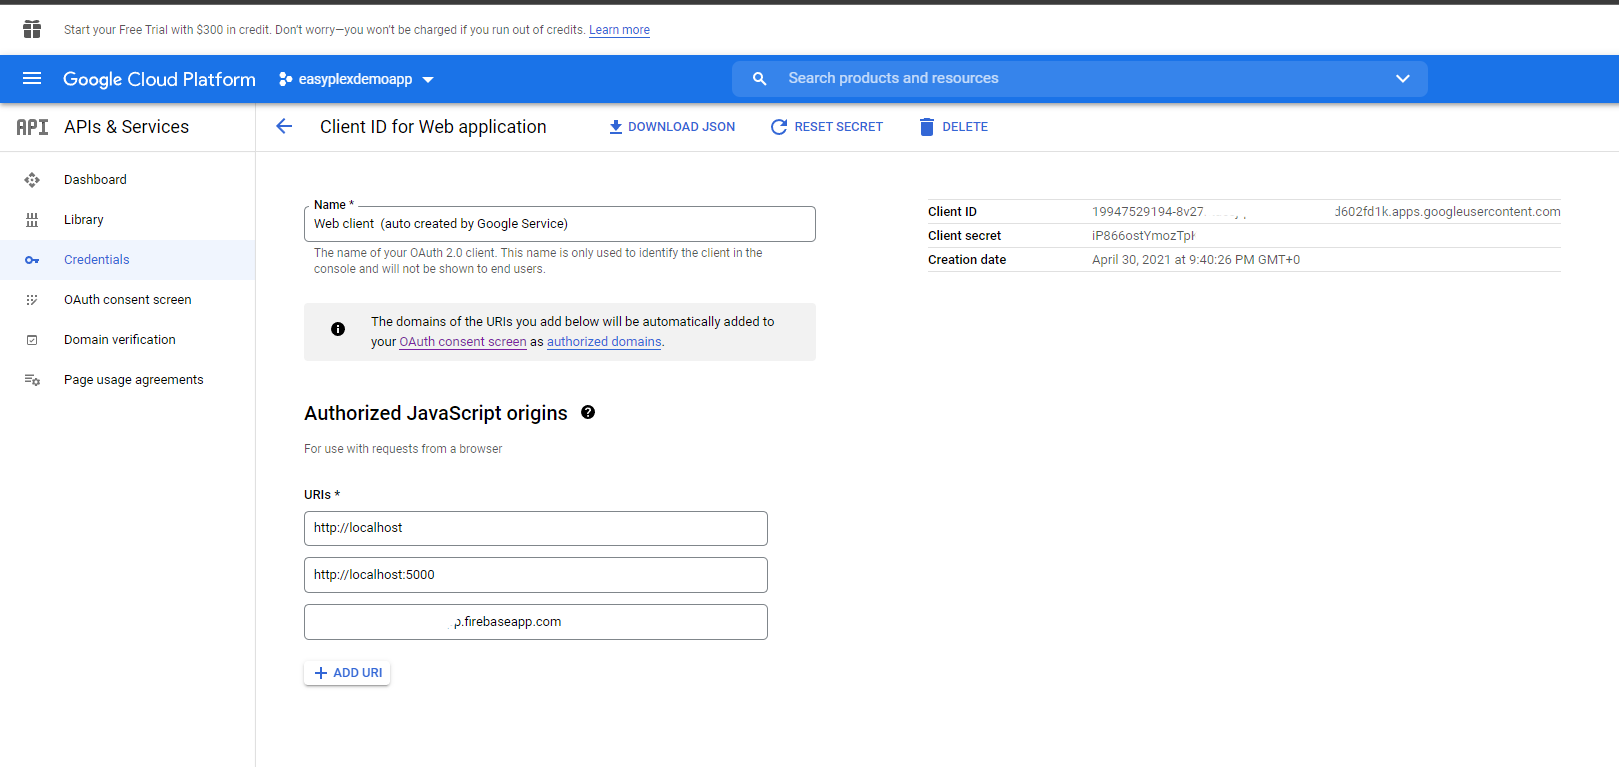Expand the easyplexdemoapp project selector

[x=356, y=79]
